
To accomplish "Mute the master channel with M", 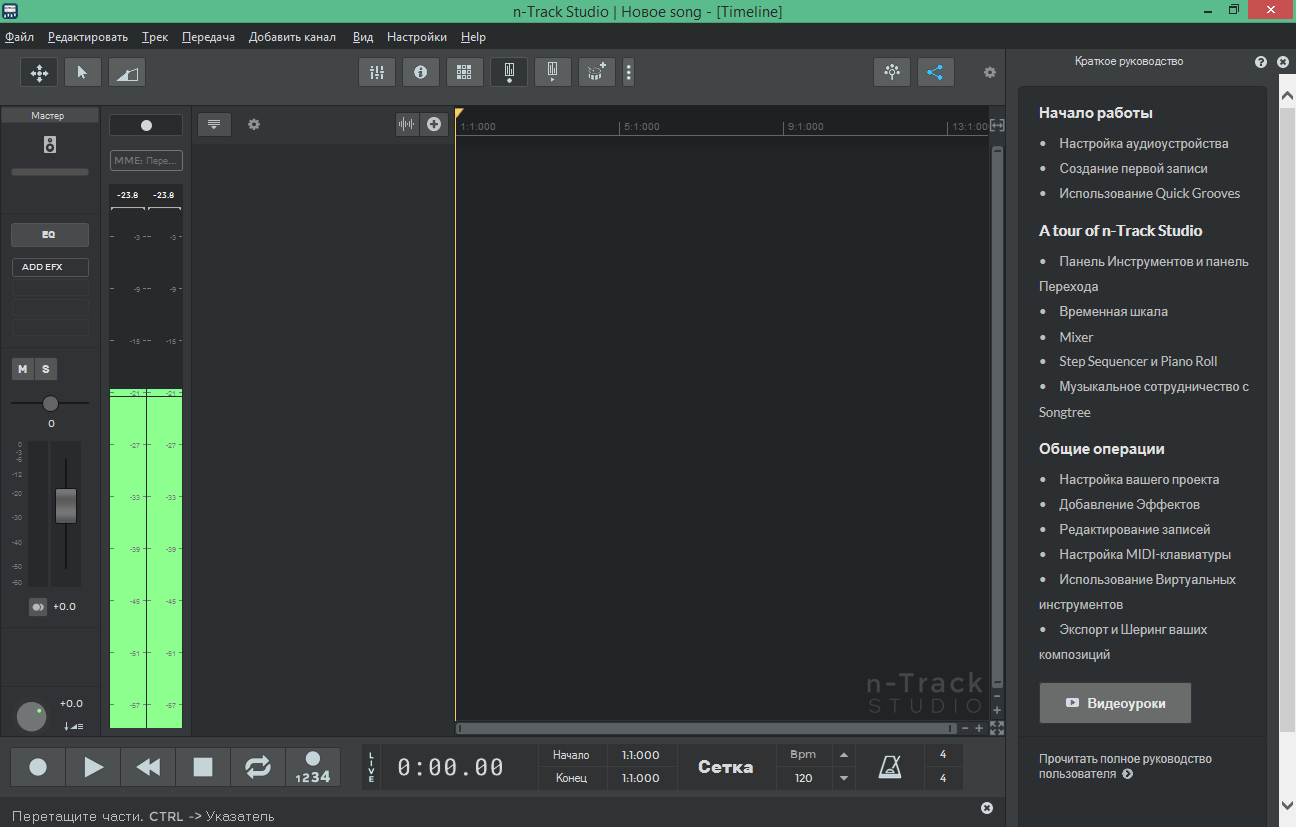I will pyautogui.click(x=22, y=370).
